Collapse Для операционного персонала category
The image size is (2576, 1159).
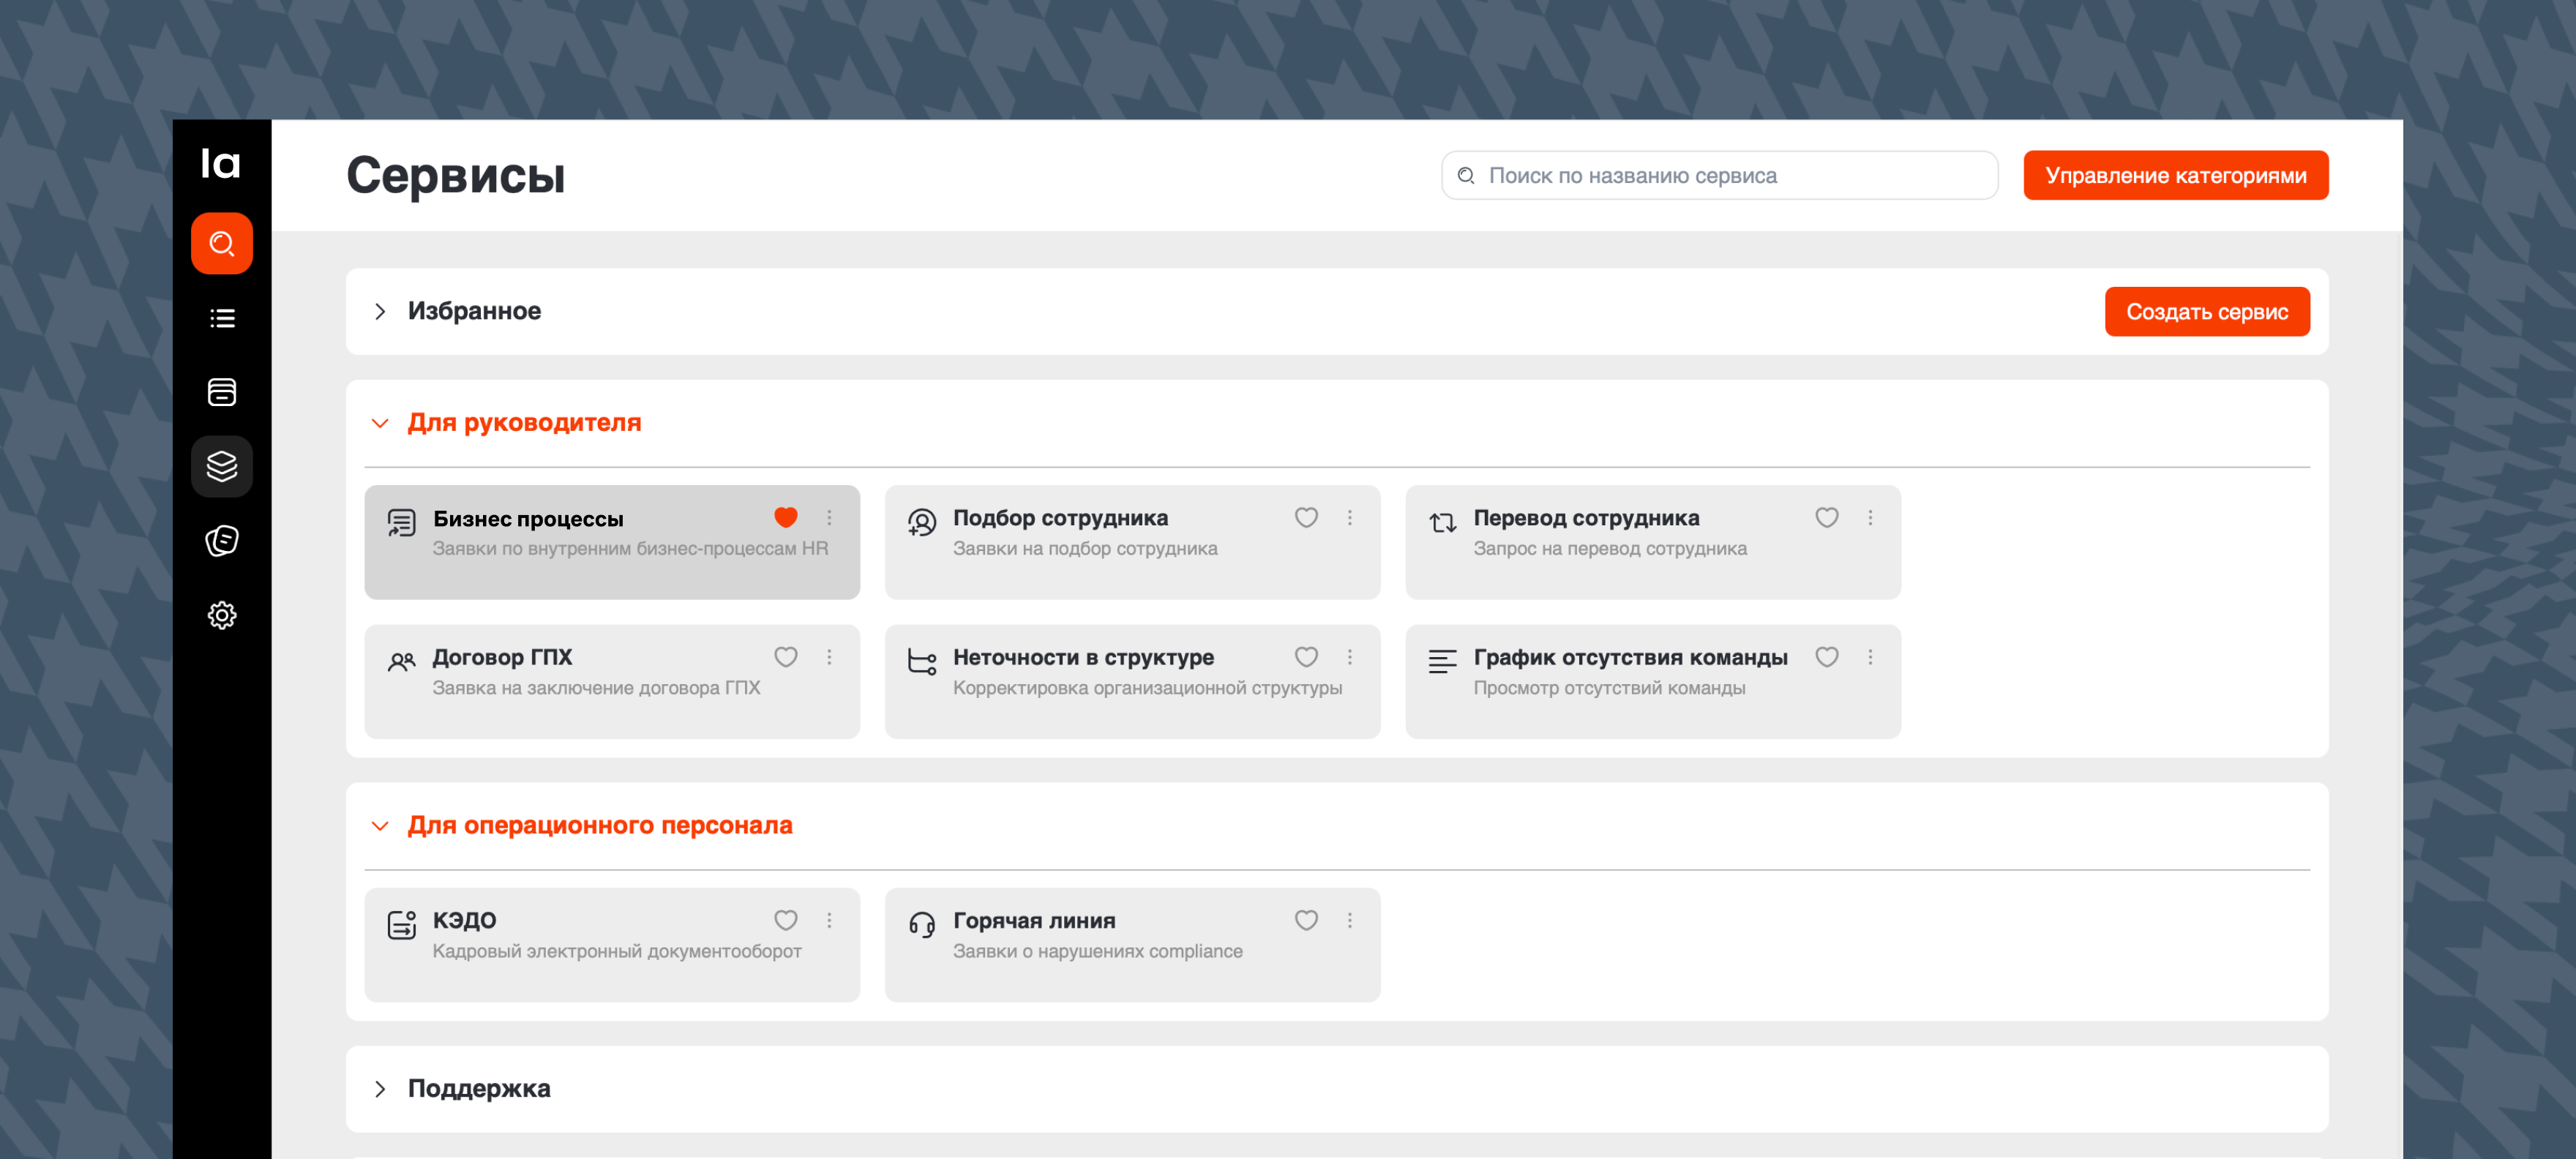tap(380, 826)
